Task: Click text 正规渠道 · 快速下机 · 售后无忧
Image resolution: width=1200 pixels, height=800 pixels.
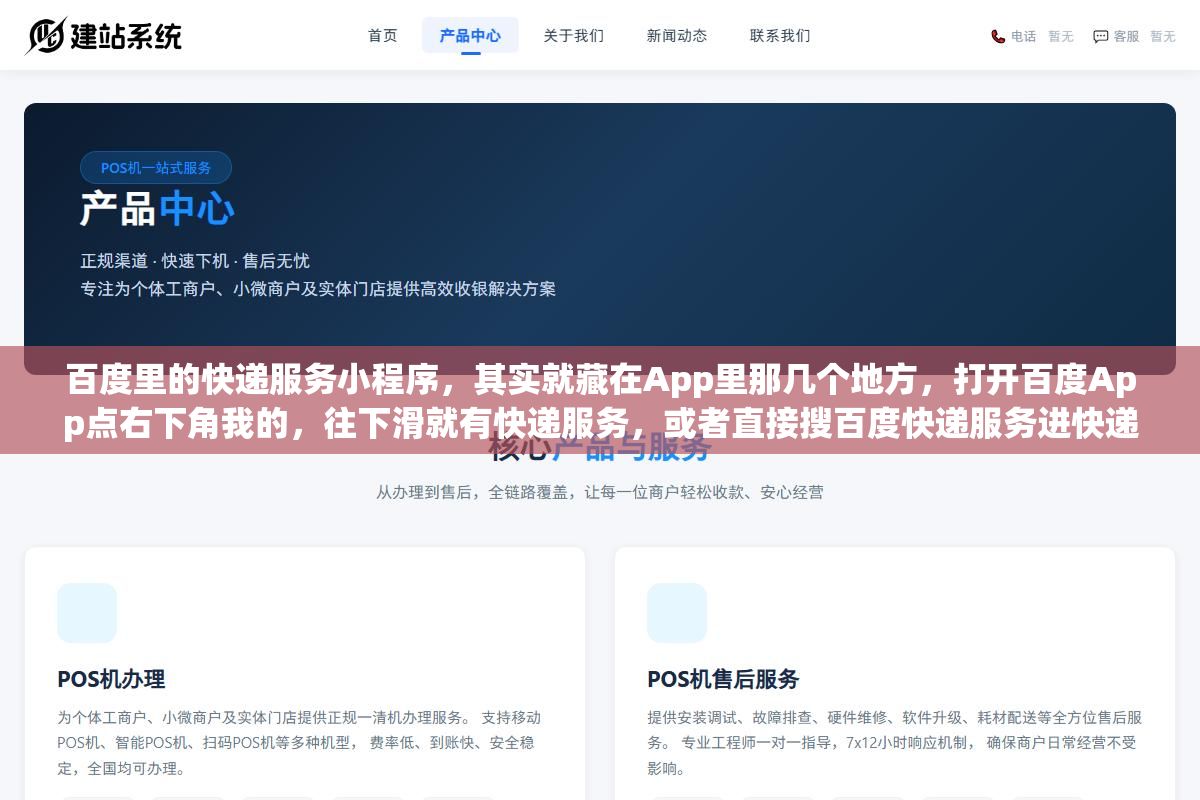Action: coord(195,261)
